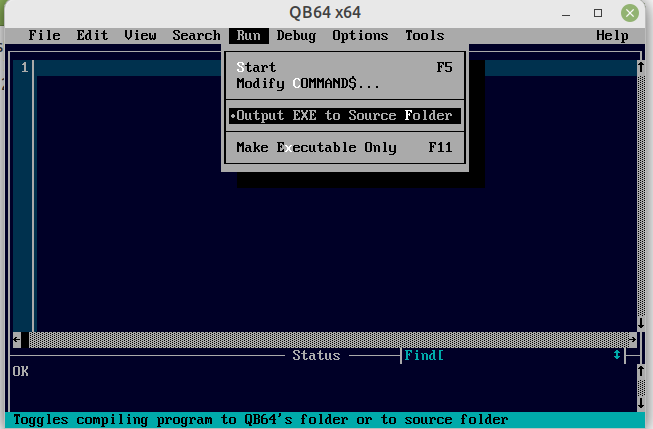Click the editor vertical scrollbar down arrow
Screen dimensions: 653x429
(x=641, y=324)
